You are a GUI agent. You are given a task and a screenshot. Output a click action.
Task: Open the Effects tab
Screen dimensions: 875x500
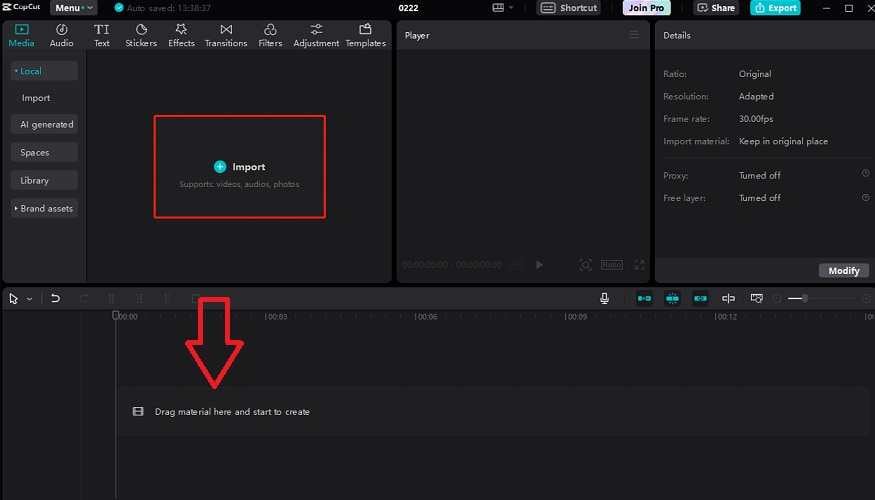pyautogui.click(x=181, y=35)
